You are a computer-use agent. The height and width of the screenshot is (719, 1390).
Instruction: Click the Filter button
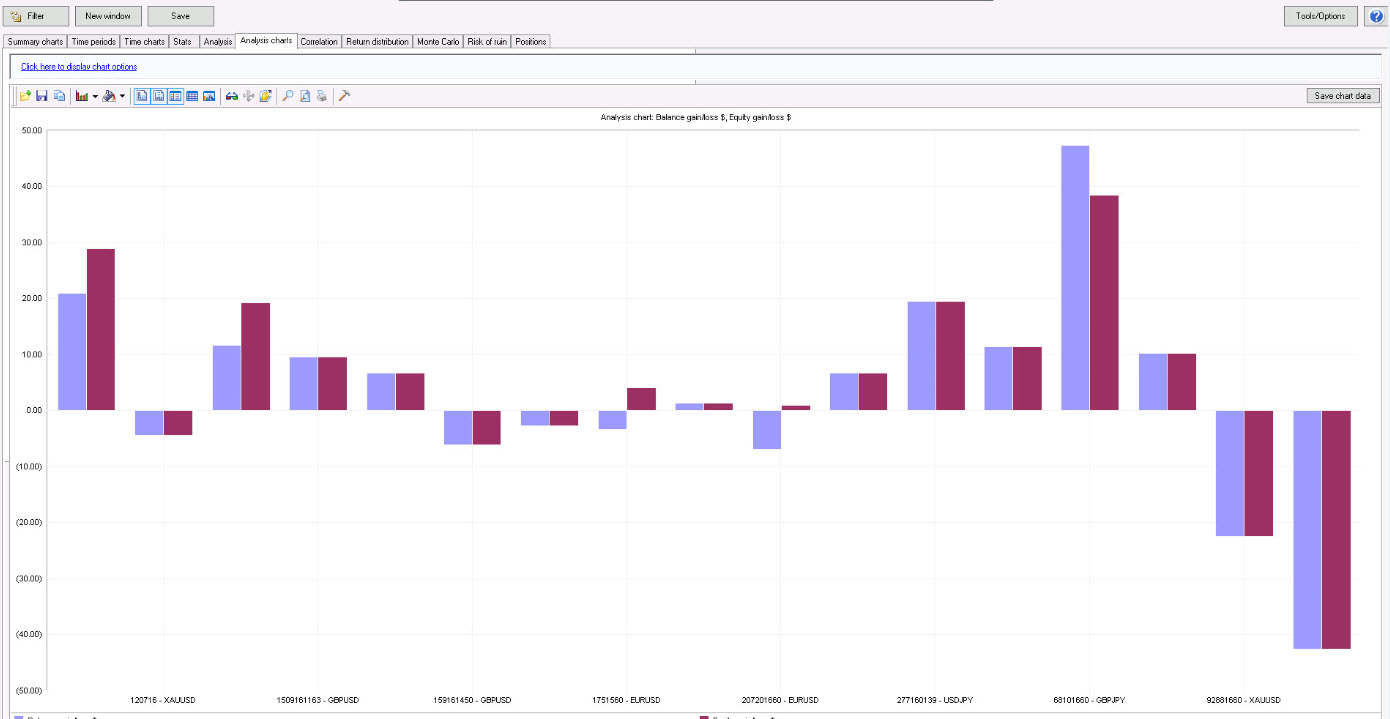[36, 16]
